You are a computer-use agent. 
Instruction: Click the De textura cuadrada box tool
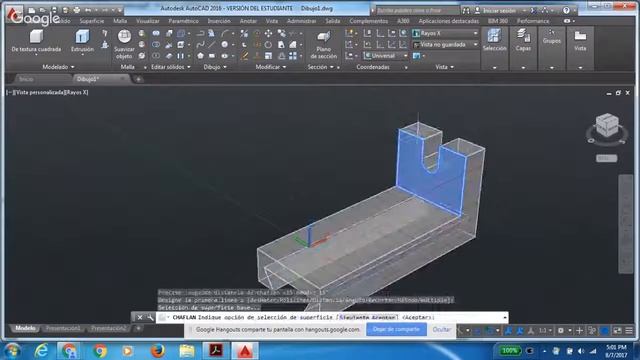(36, 41)
